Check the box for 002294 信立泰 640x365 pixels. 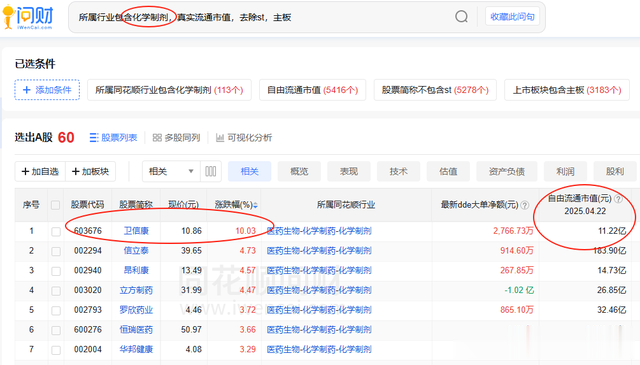(x=56, y=251)
